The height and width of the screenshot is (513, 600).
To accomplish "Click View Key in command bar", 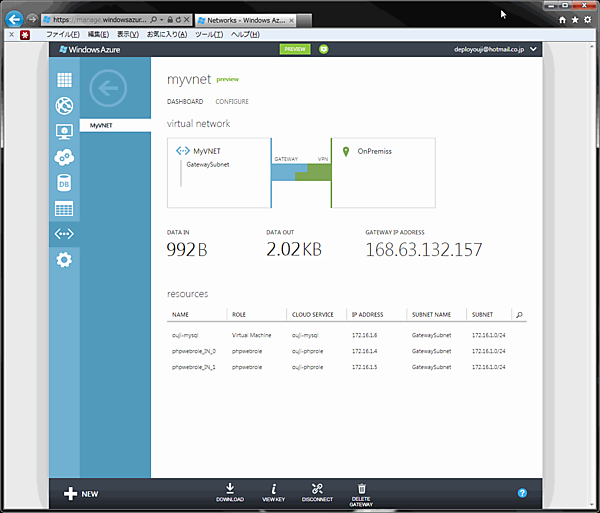I will click(x=273, y=492).
